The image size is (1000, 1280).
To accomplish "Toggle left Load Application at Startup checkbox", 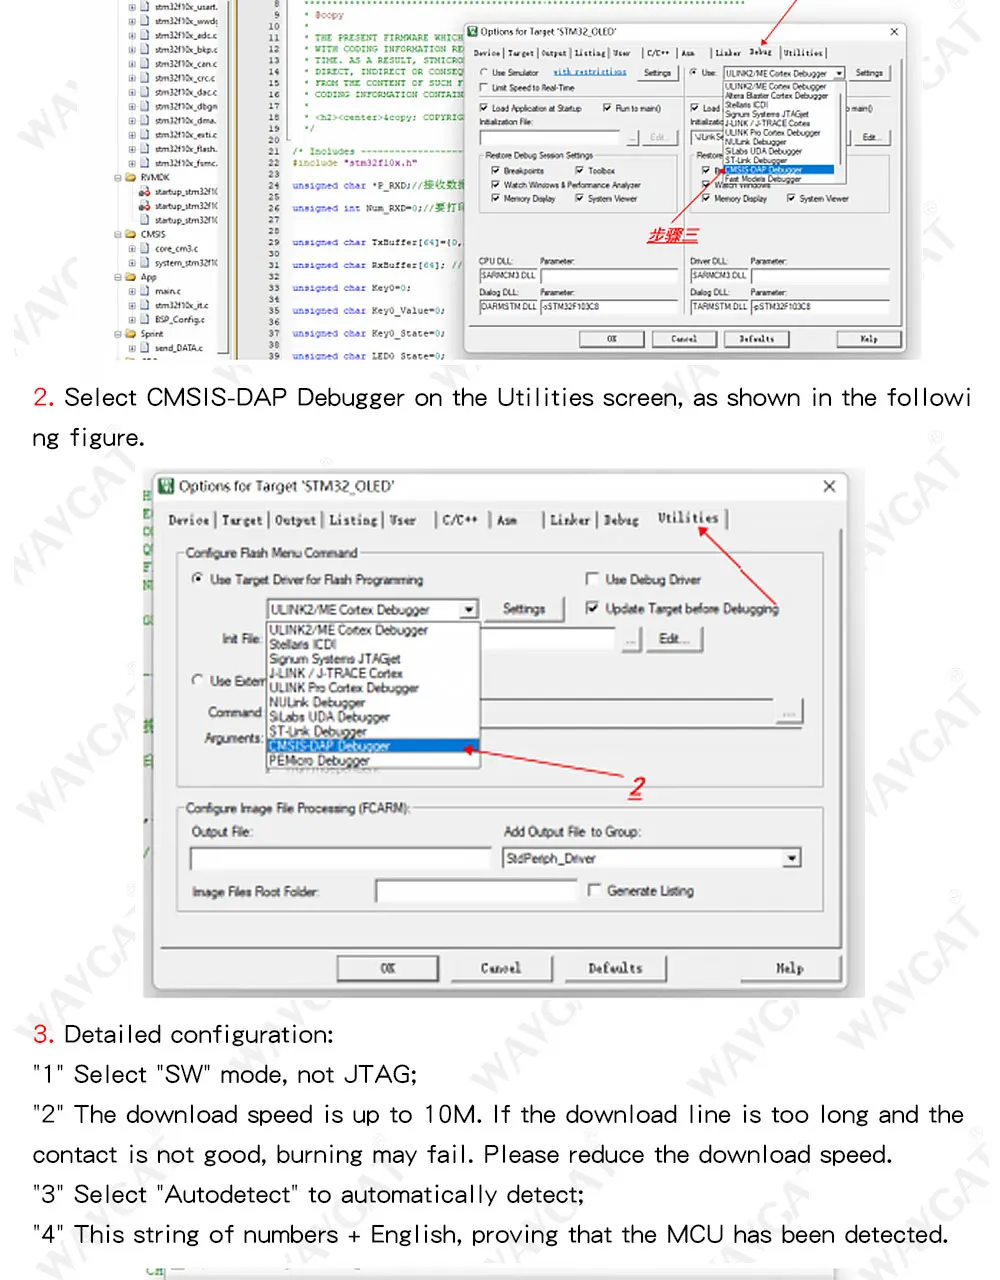I will [x=484, y=108].
